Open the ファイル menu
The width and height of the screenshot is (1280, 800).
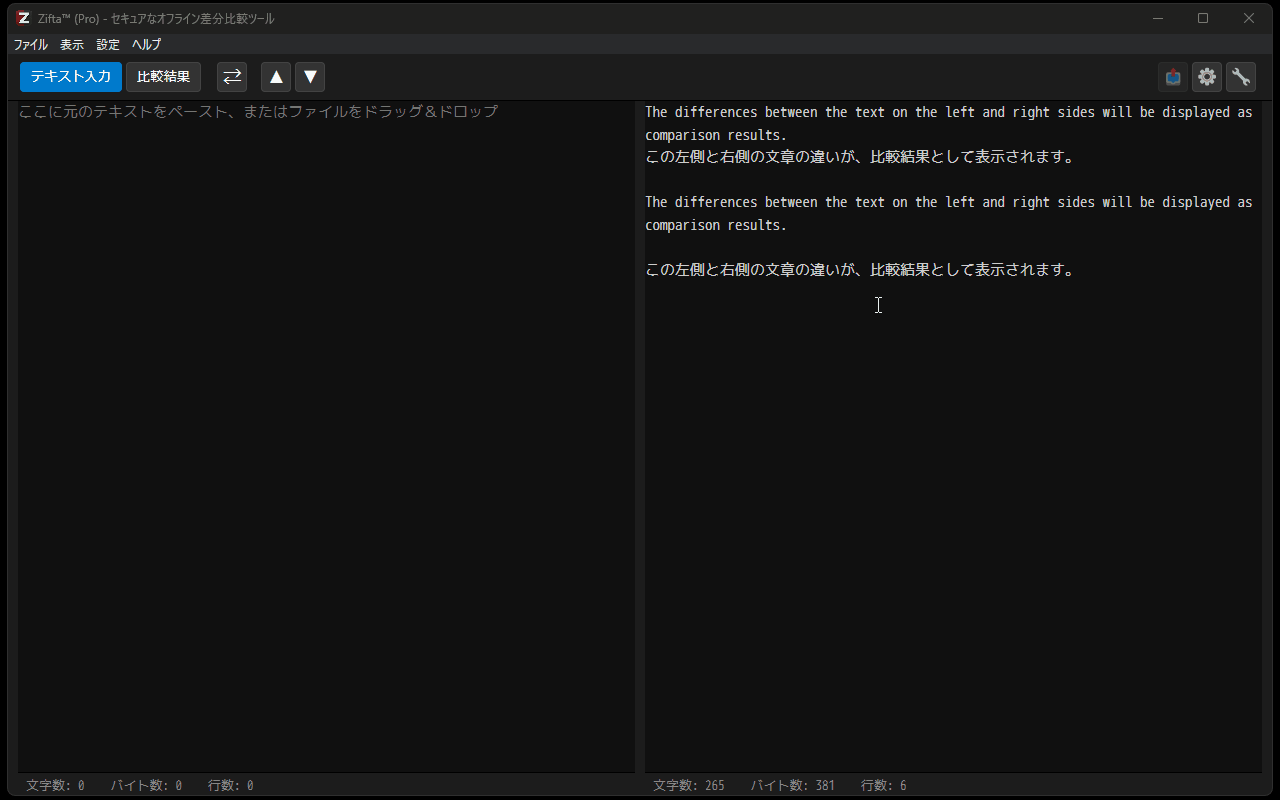[30, 44]
